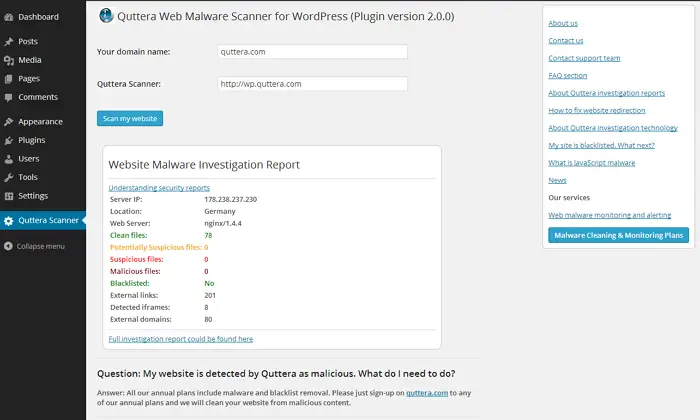700x420 pixels.
Task: Open About Quttera investigation technology link
Action: [612, 128]
